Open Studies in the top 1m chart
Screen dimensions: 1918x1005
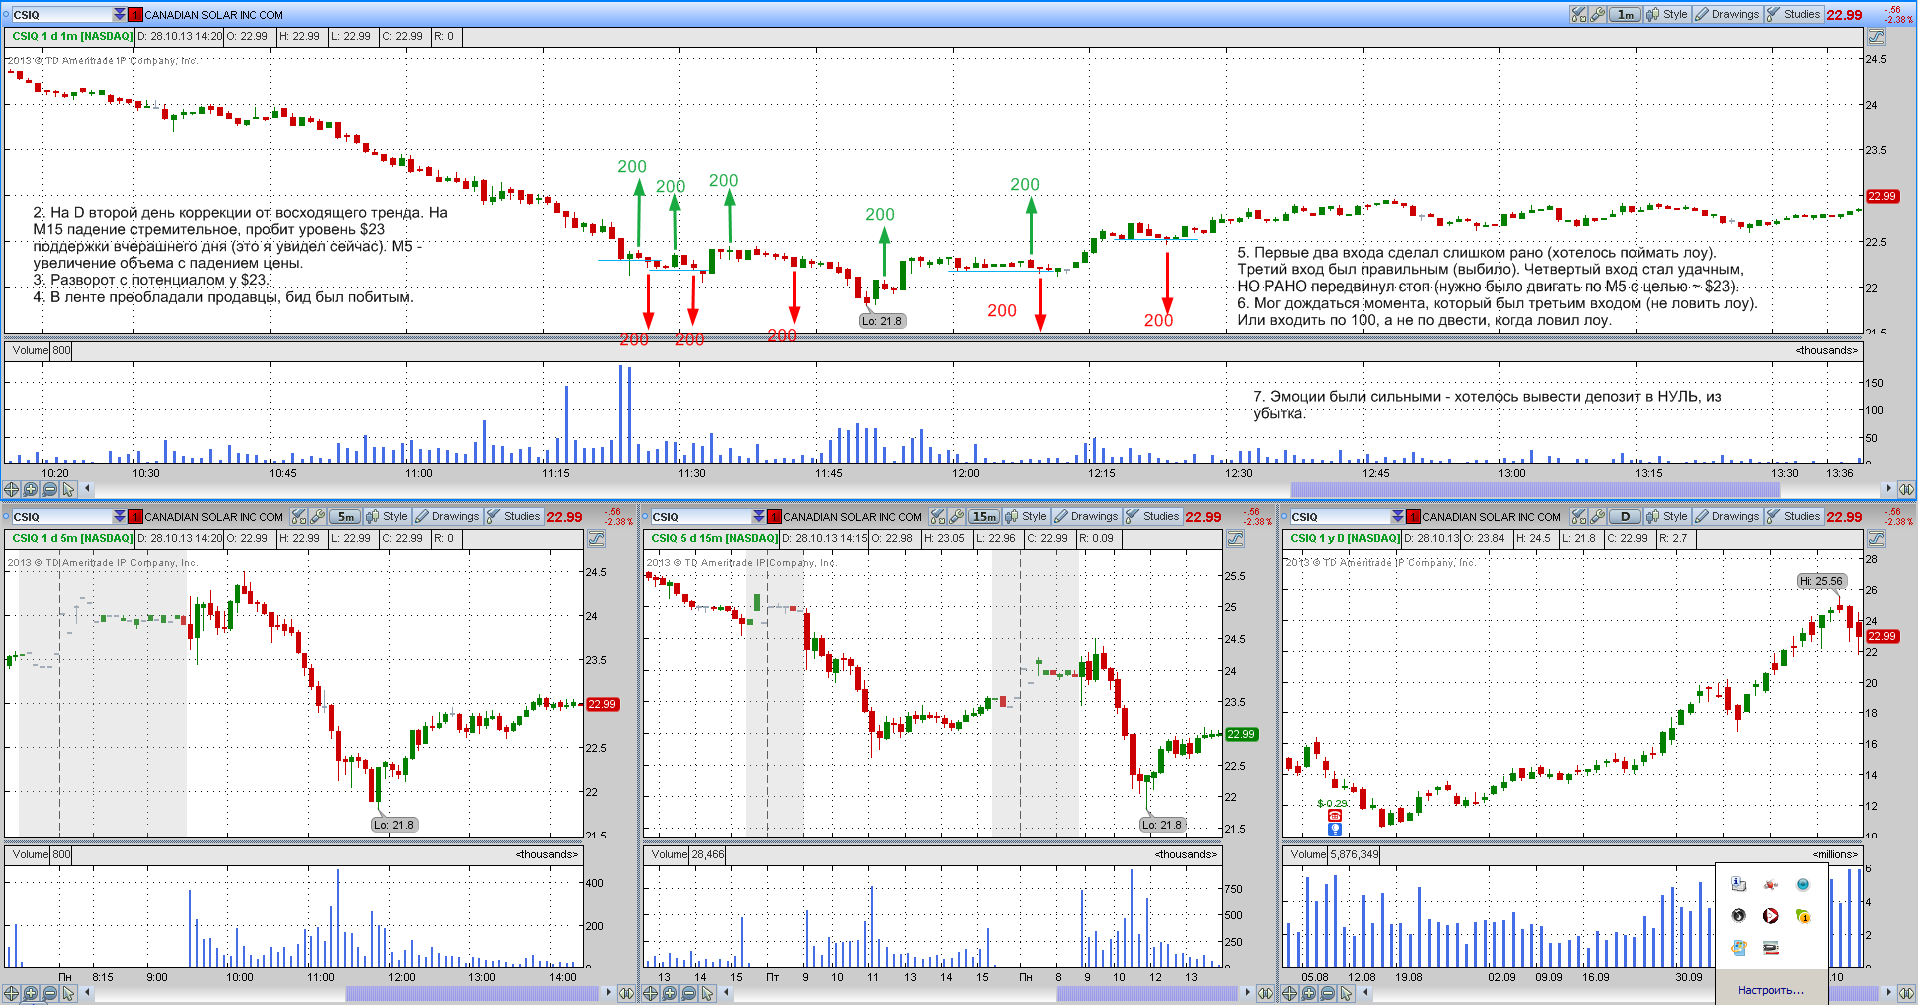coord(1794,14)
